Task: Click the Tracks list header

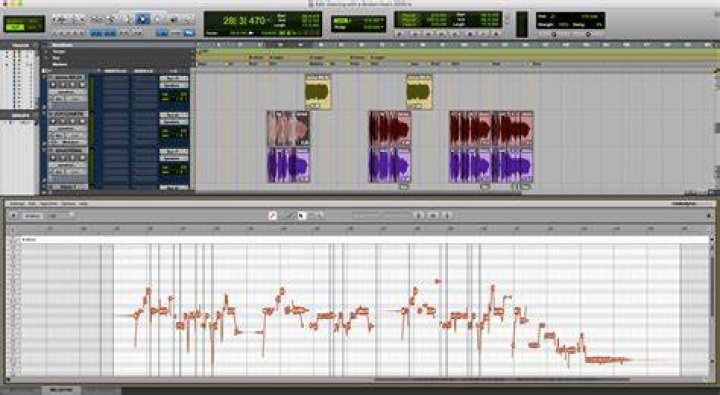Action: point(20,45)
